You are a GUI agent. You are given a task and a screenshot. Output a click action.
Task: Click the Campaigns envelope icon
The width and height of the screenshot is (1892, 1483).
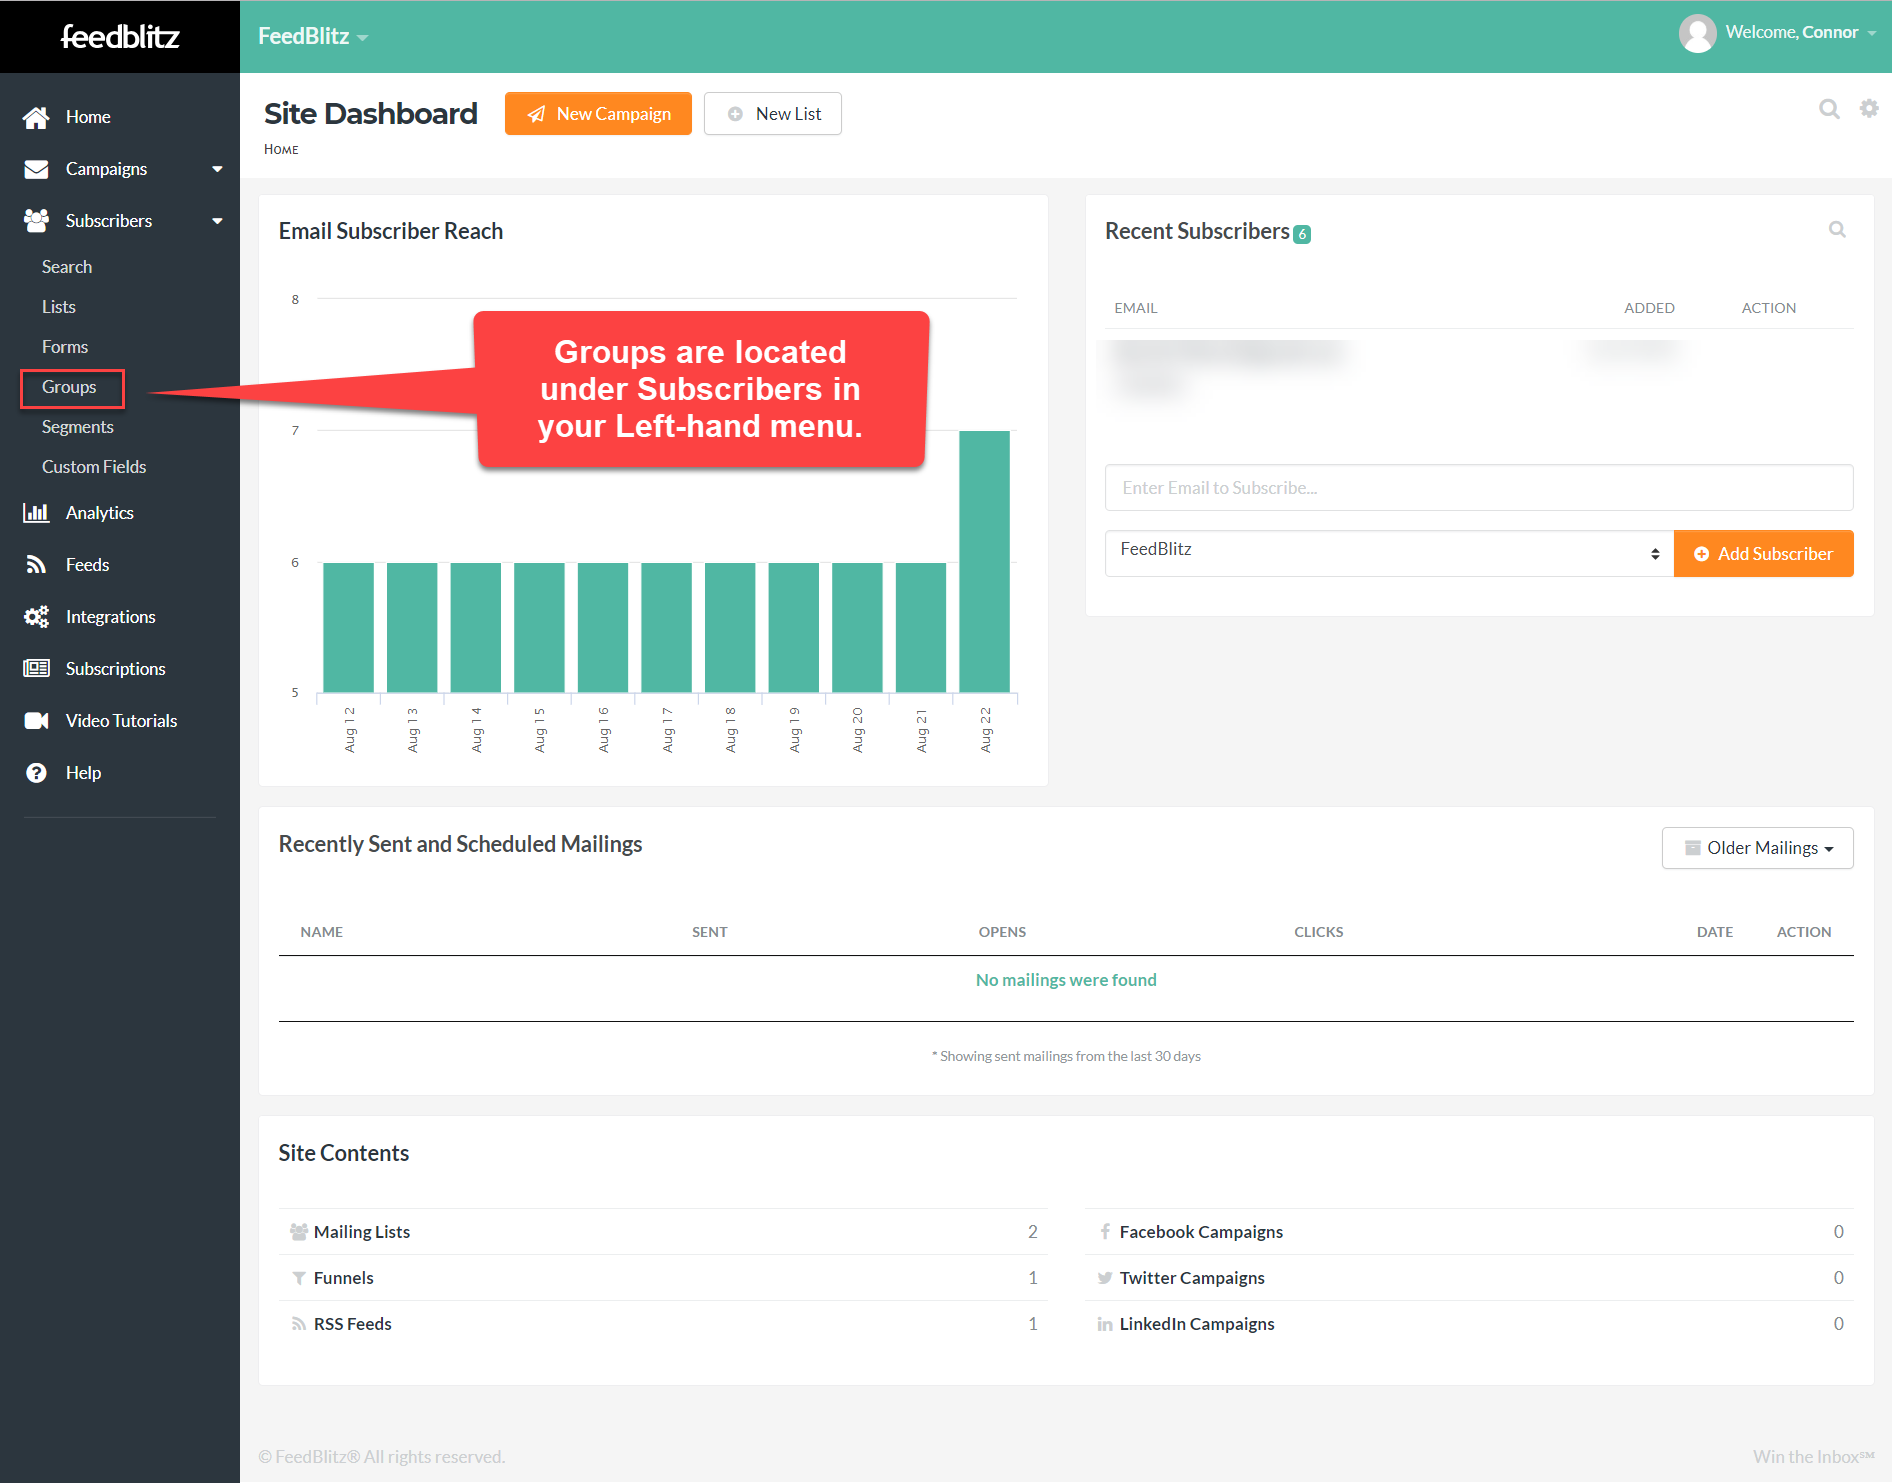point(36,169)
